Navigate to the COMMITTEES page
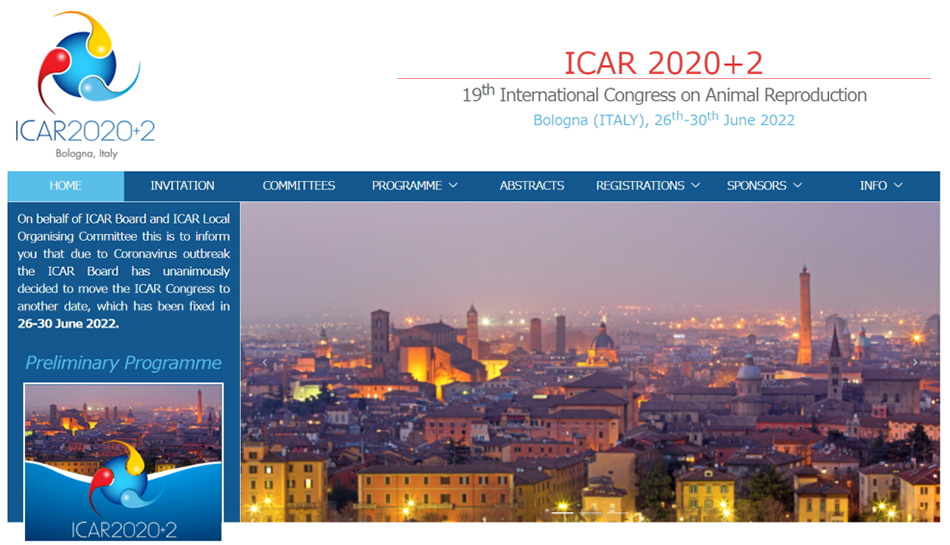Viewport: 950px width, 545px height. (x=299, y=186)
